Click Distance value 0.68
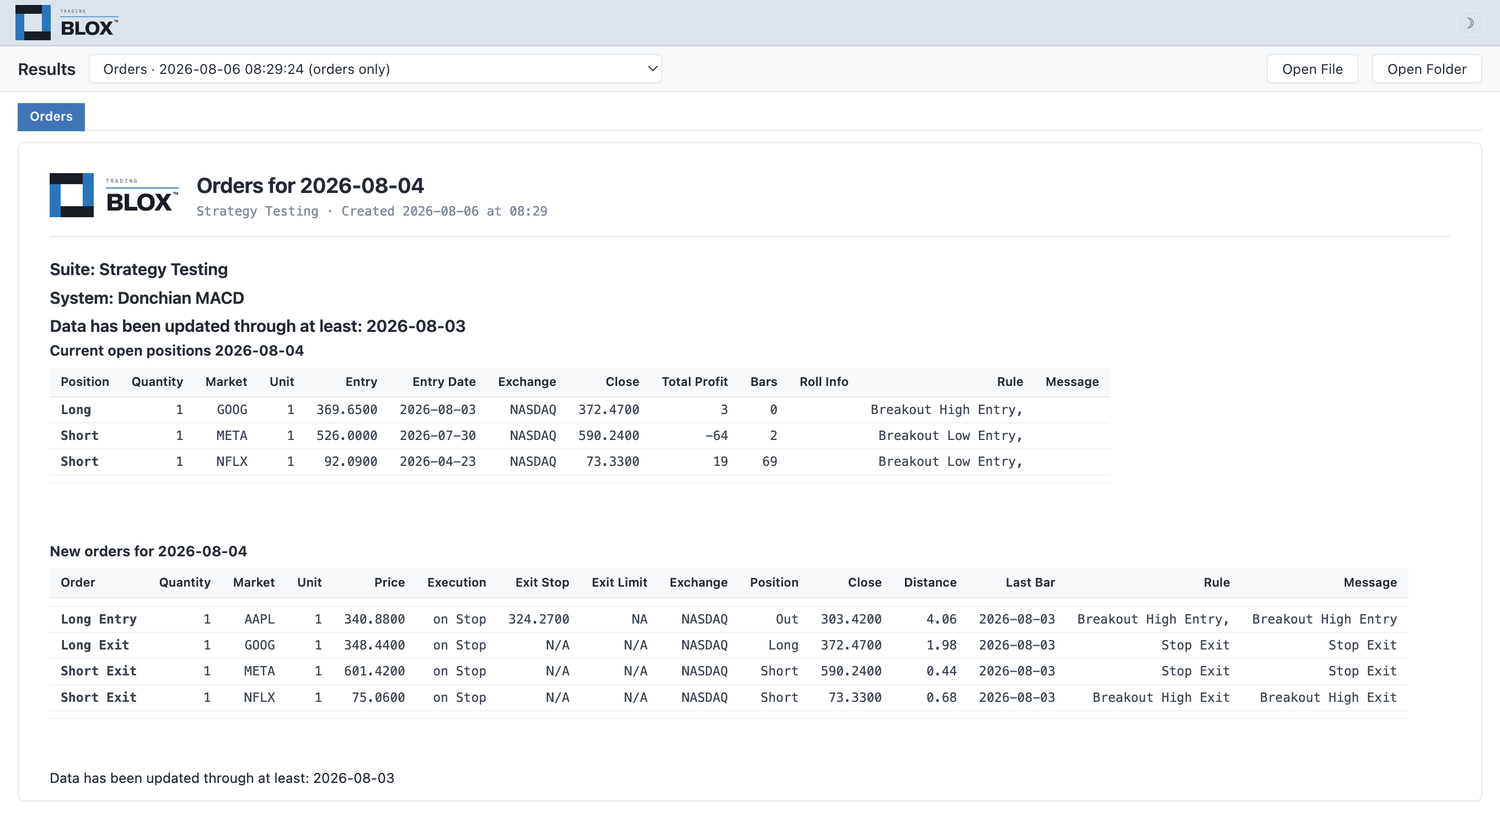Image resolution: width=1500 pixels, height=816 pixels. [942, 698]
